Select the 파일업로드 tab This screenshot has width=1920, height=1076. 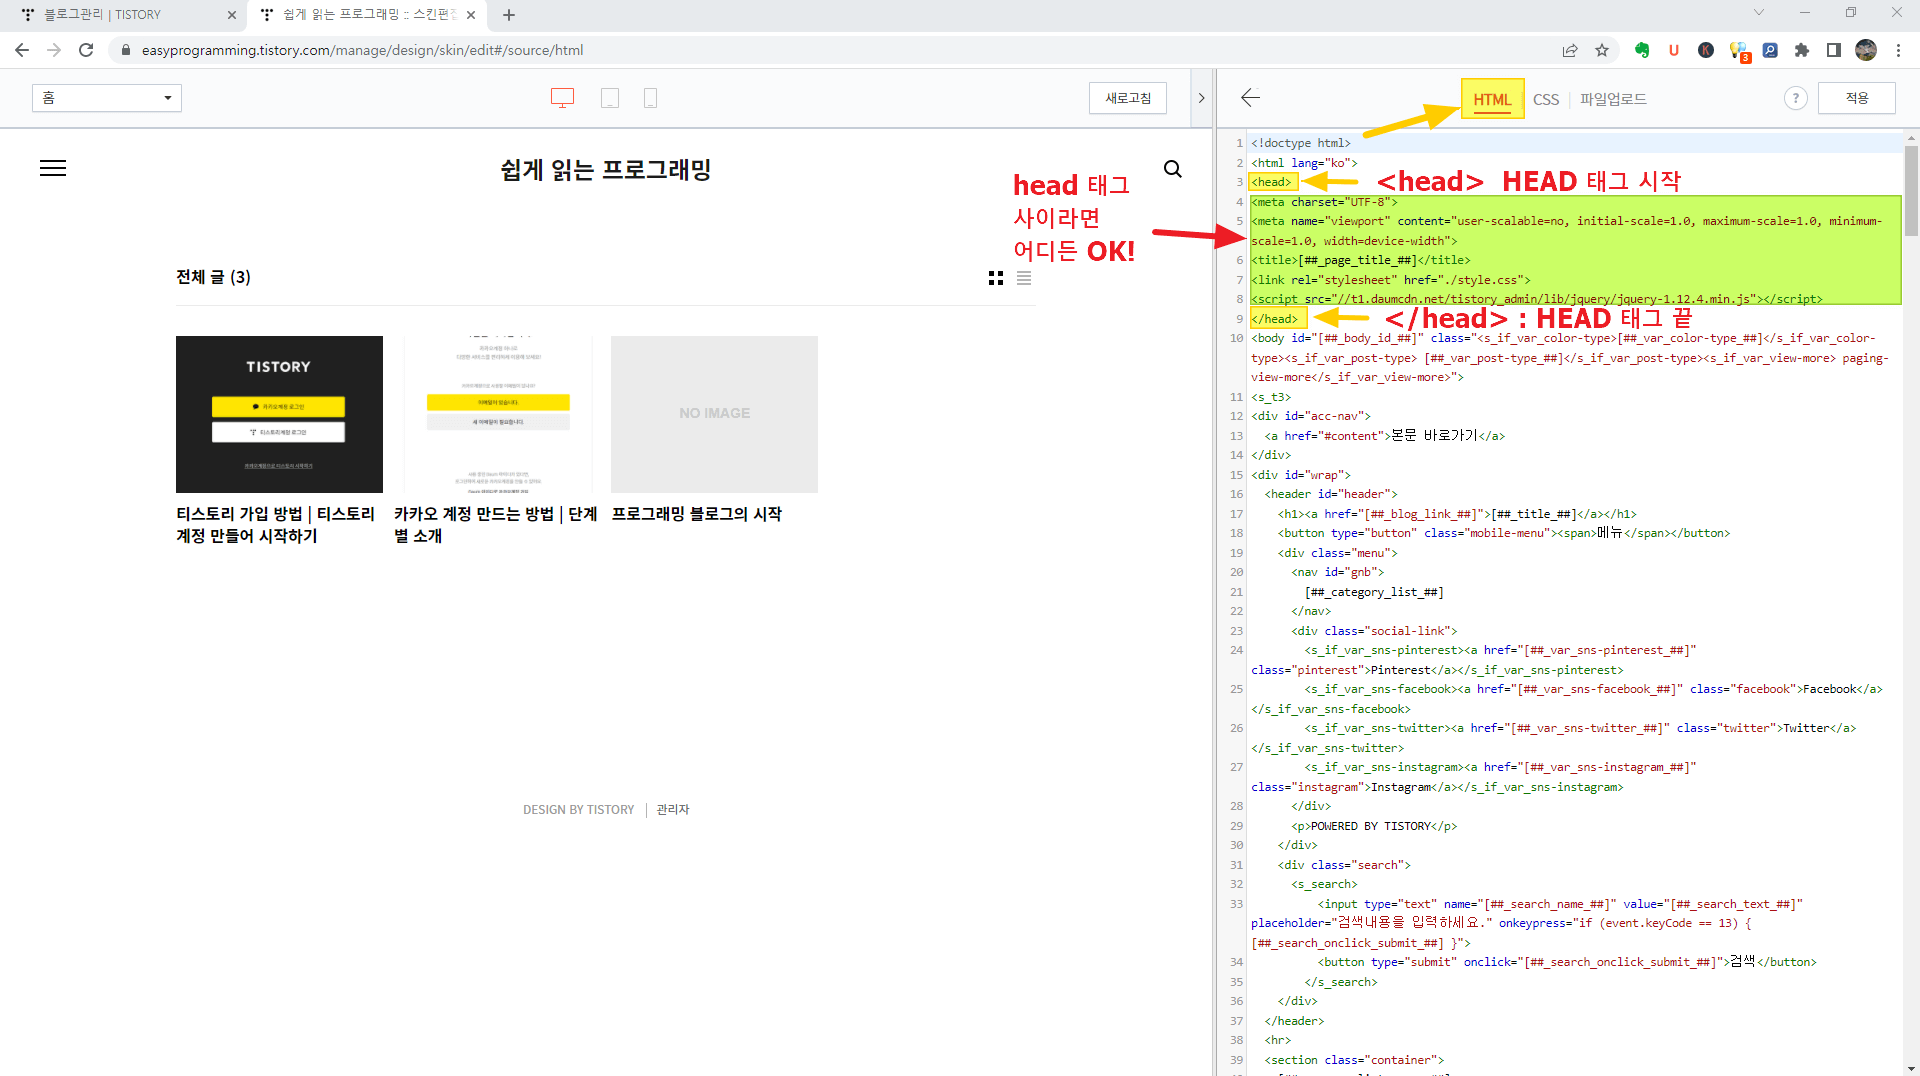pos(1613,98)
